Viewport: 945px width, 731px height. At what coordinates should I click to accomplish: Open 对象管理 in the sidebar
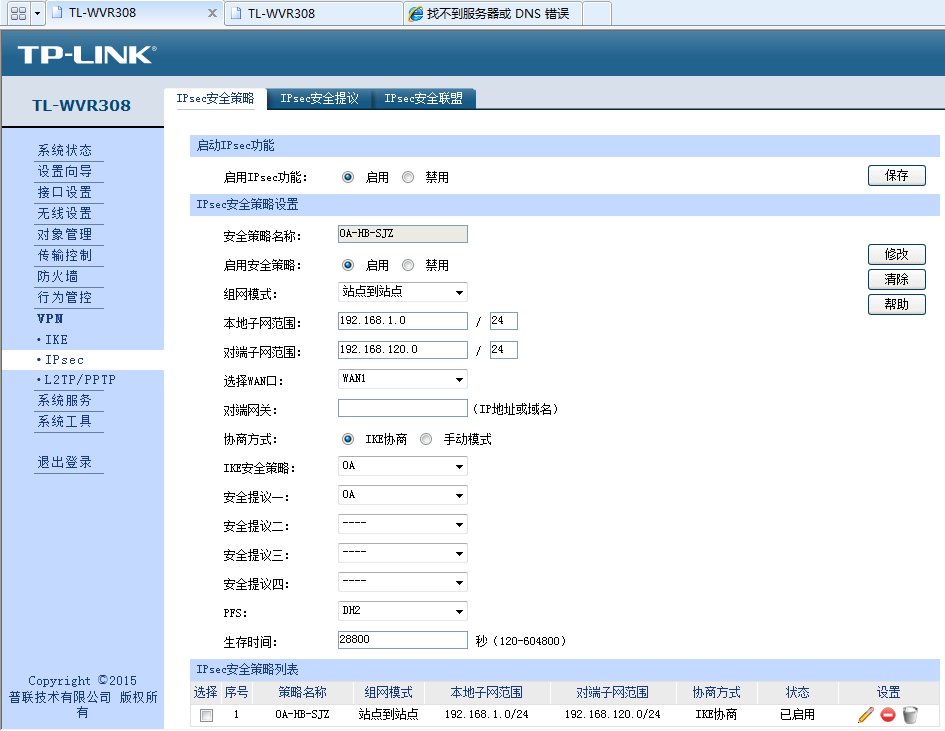click(64, 234)
